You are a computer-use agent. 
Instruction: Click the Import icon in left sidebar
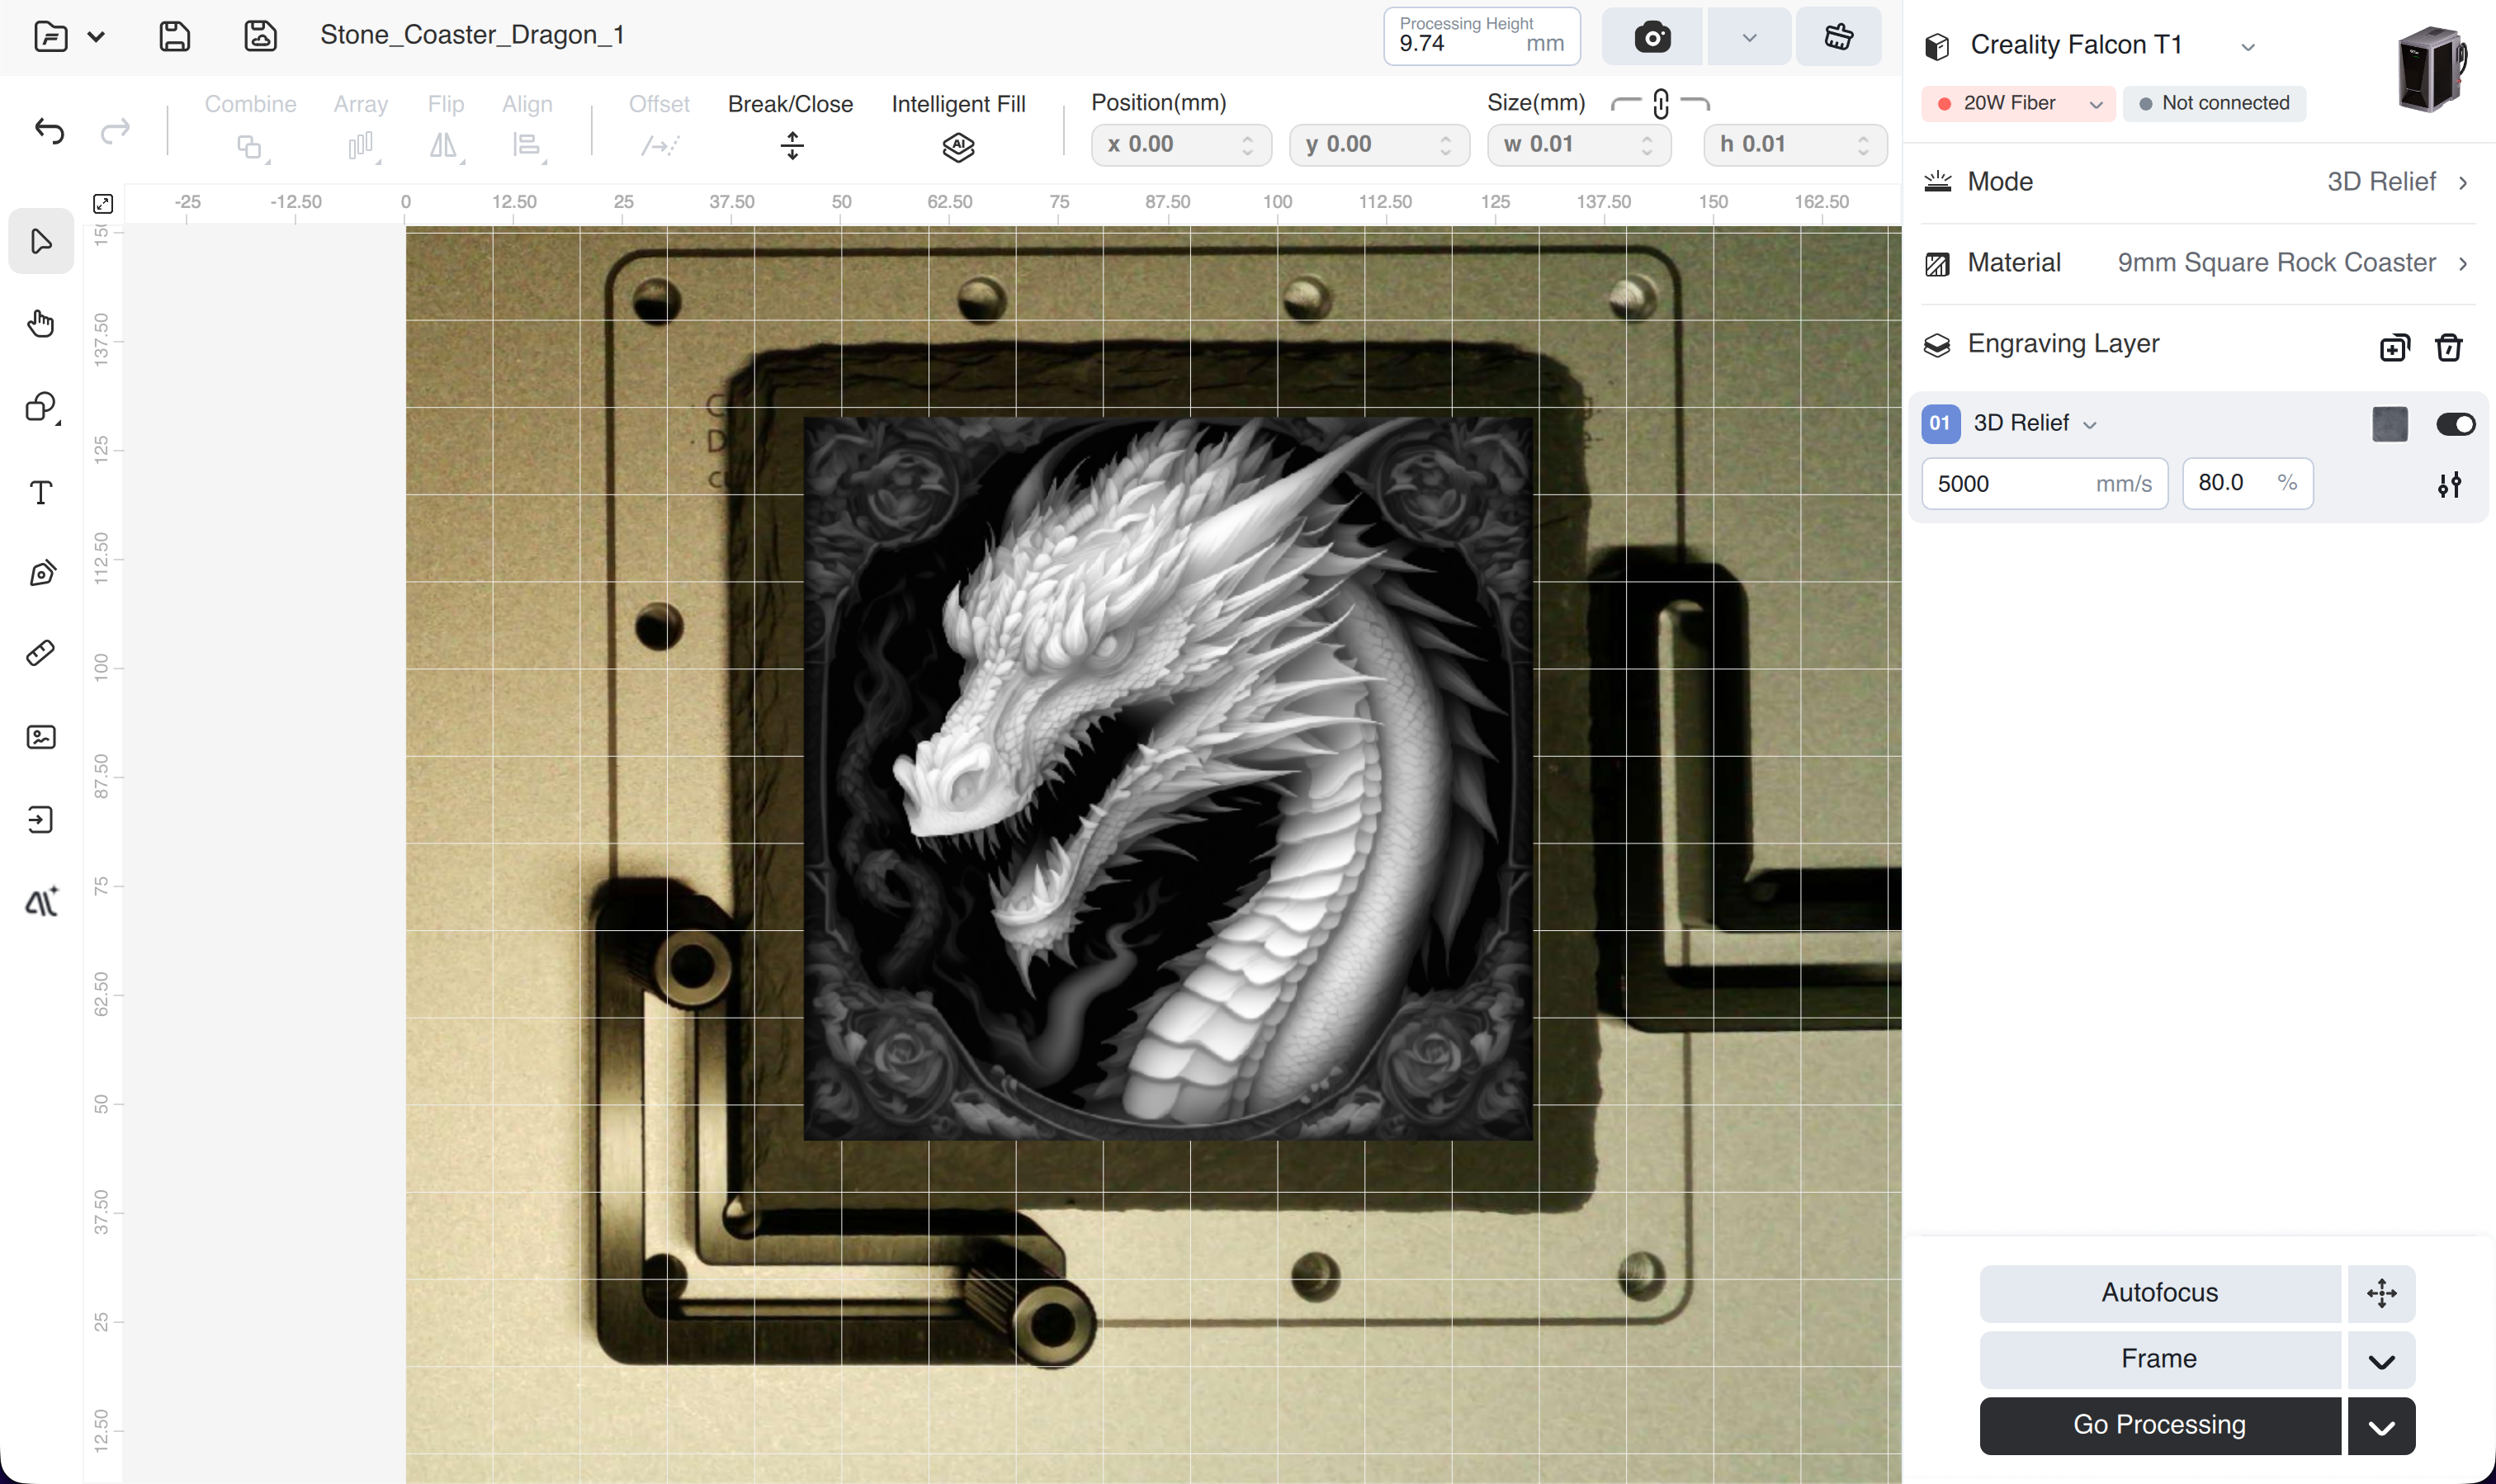tap(41, 820)
